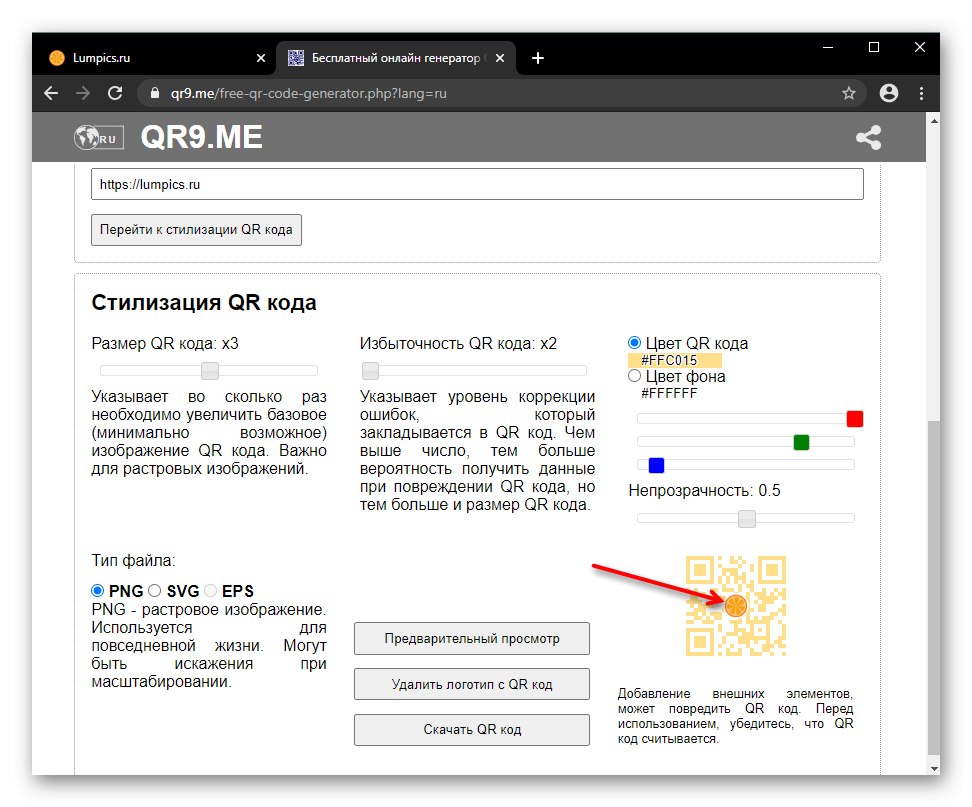Select Цвет фона radio button
This screenshot has width=972, height=807.
[634, 376]
